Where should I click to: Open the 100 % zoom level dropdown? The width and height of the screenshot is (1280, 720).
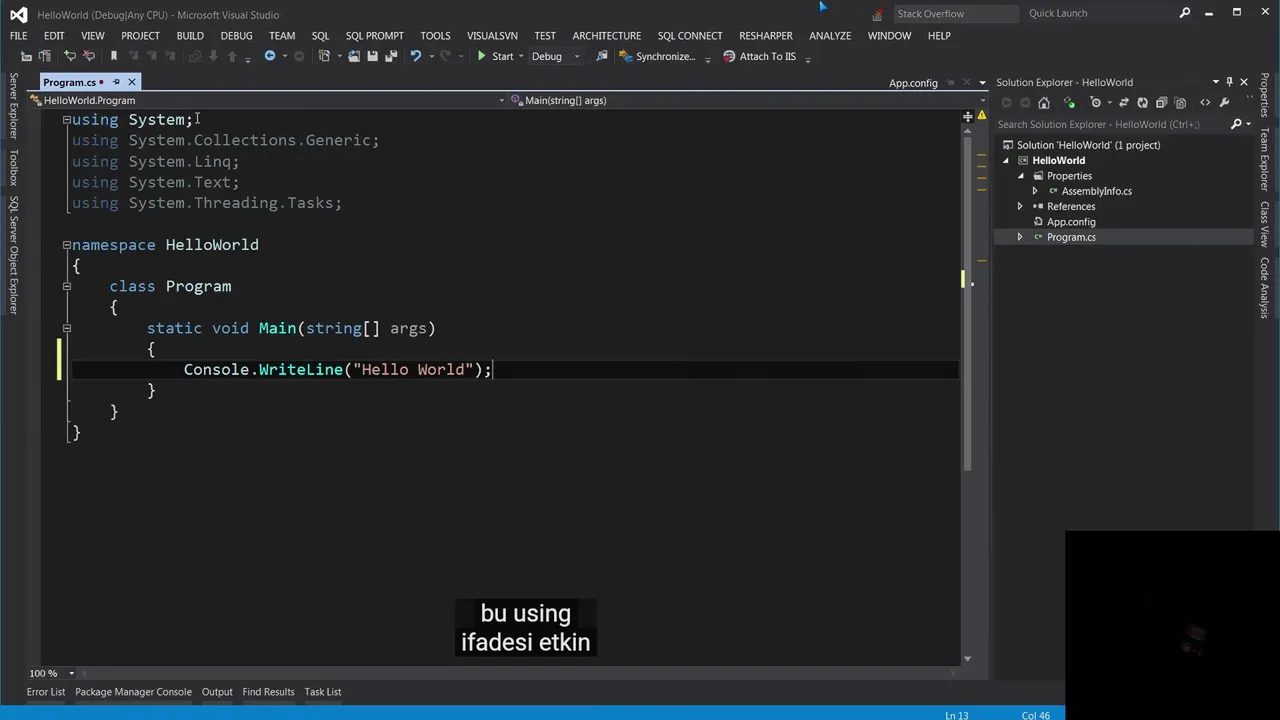click(71, 673)
